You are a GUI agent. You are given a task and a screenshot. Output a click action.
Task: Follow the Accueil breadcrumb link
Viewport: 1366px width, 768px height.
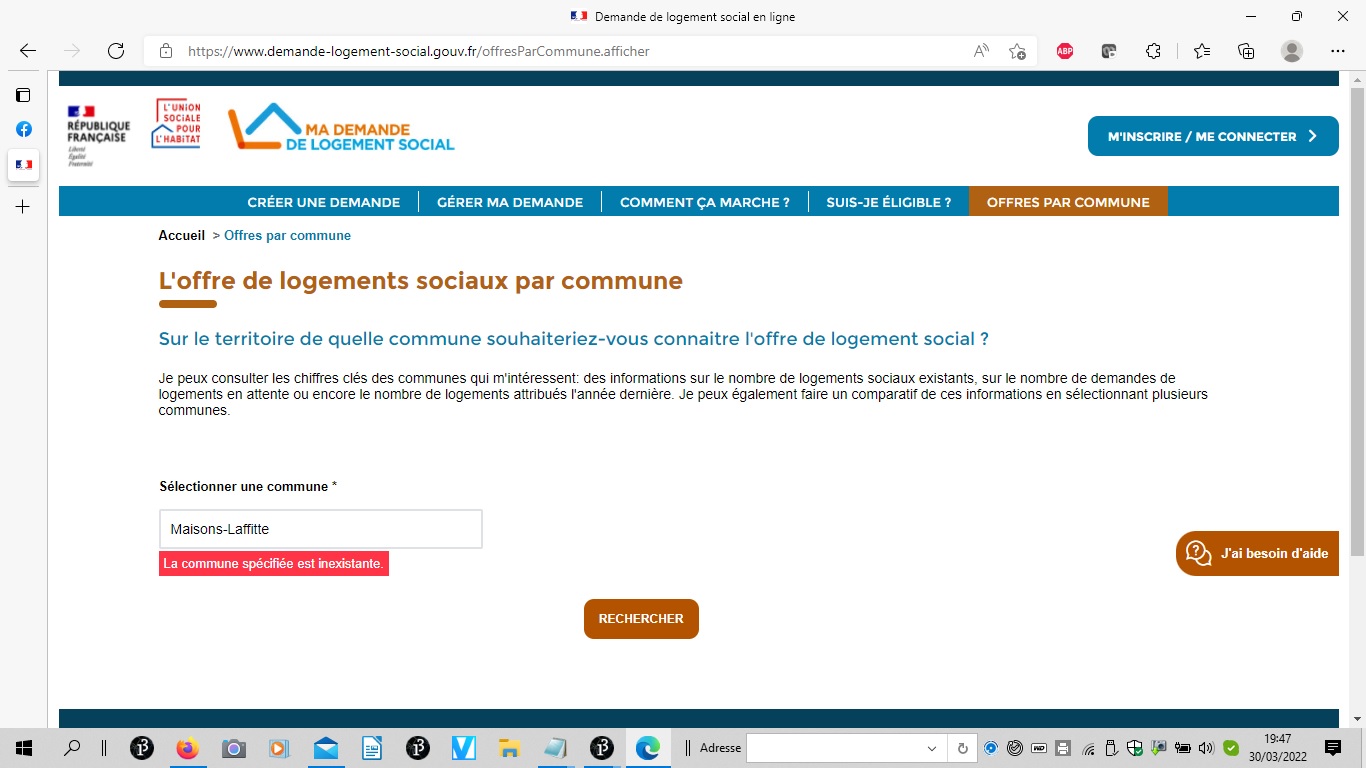tap(181, 236)
